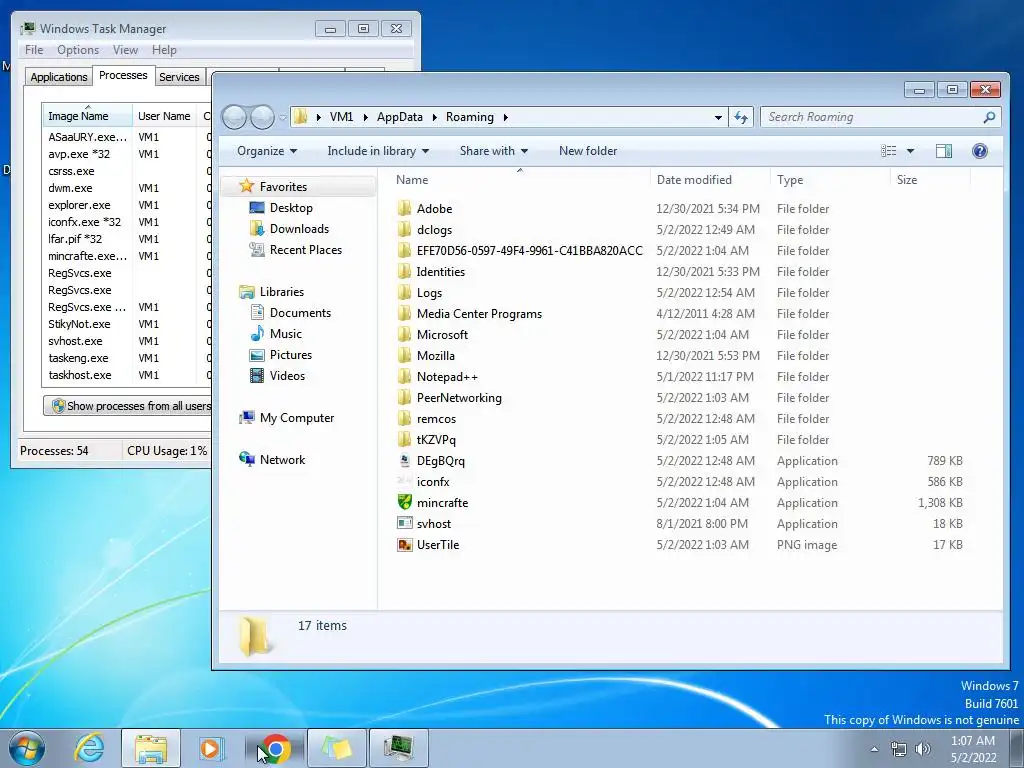
Task: Open the Organize dropdown menu
Action: point(267,151)
